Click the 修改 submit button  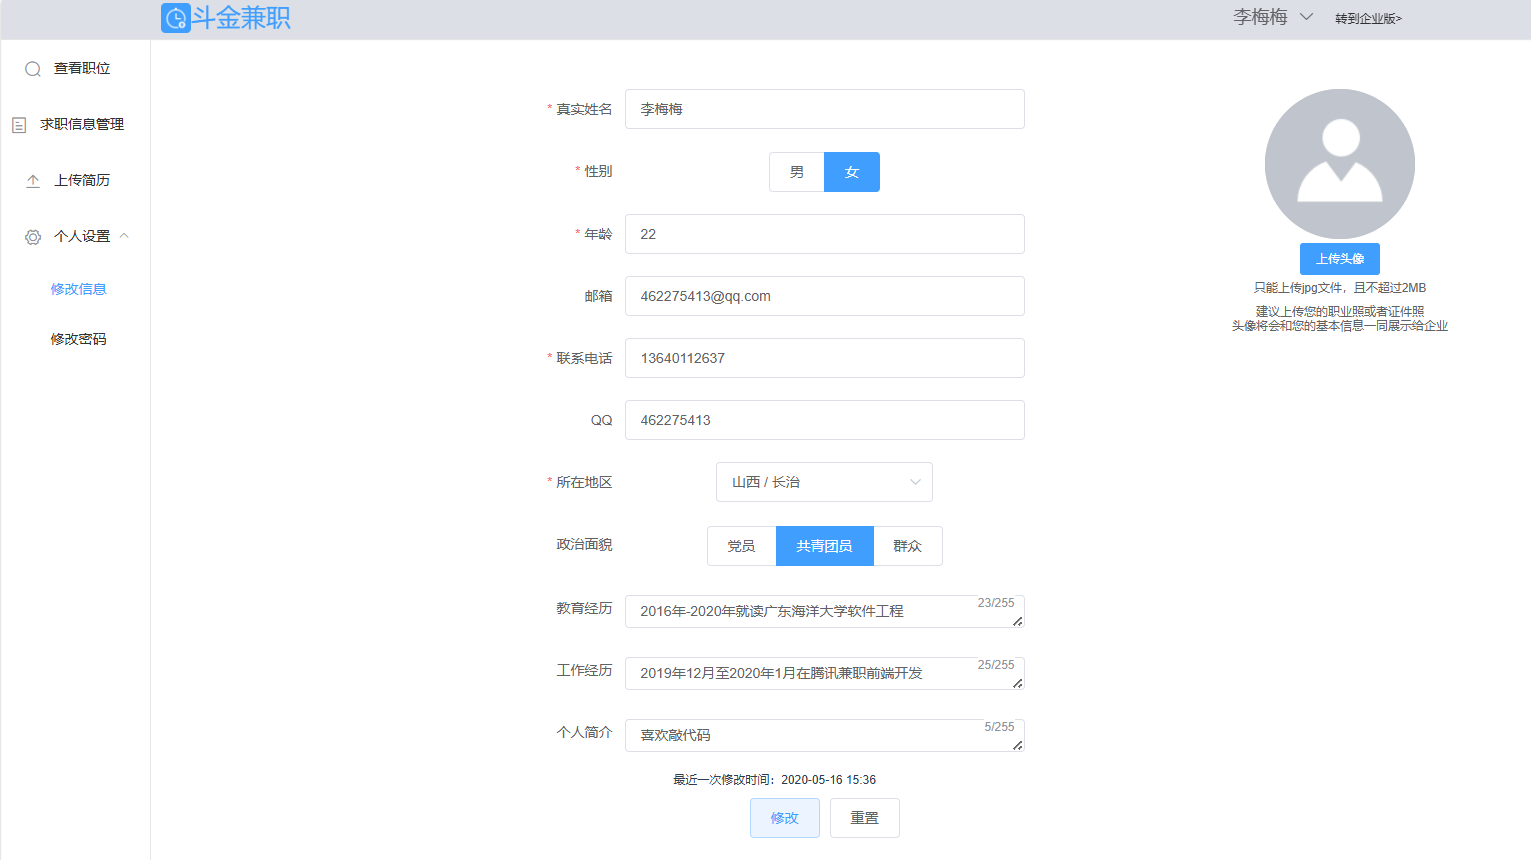785,818
